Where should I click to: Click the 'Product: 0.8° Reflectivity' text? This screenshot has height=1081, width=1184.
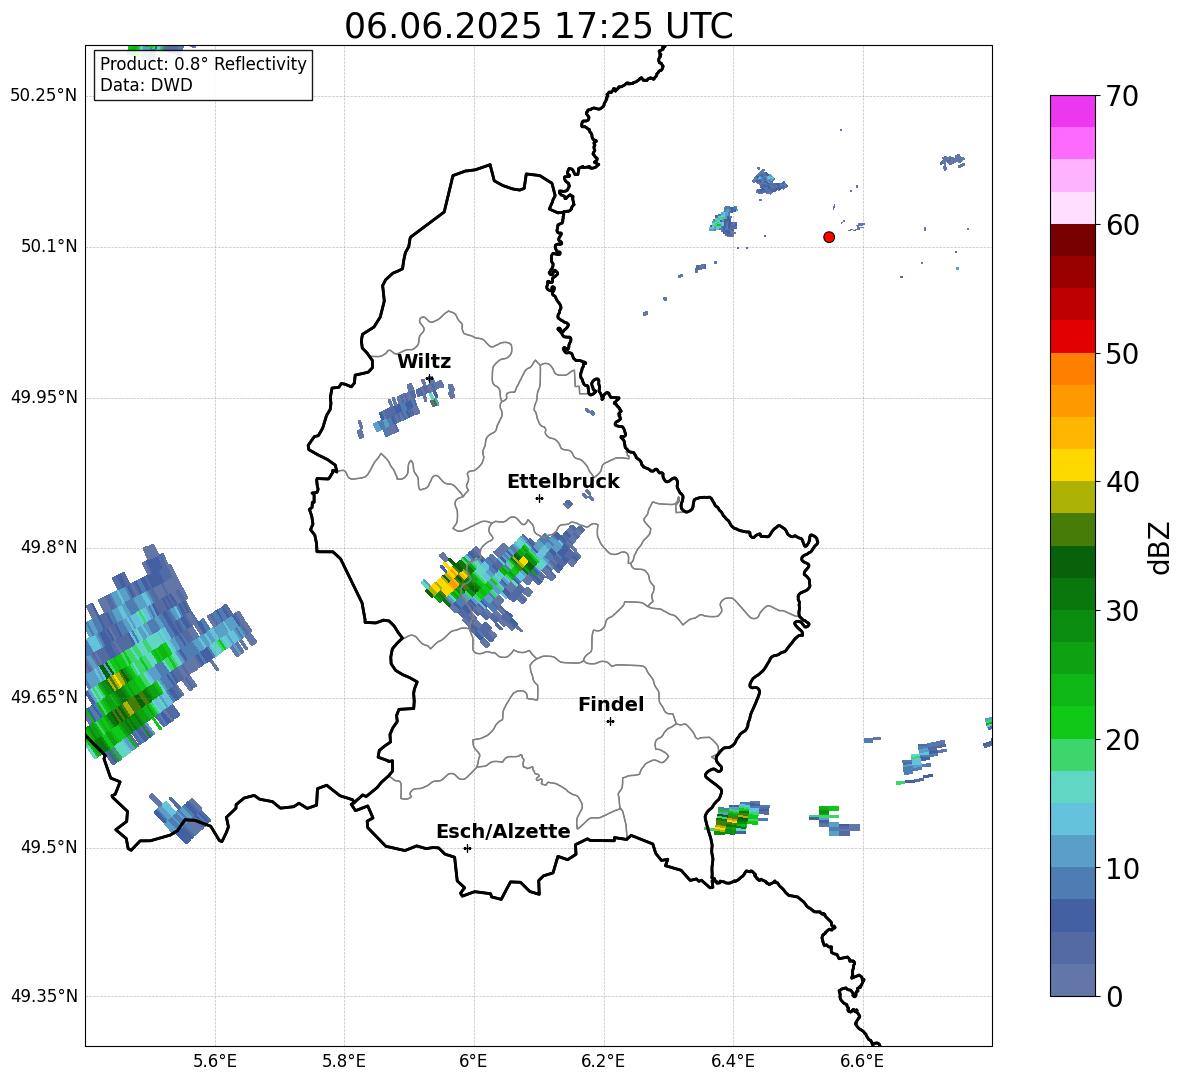pyautogui.click(x=203, y=64)
